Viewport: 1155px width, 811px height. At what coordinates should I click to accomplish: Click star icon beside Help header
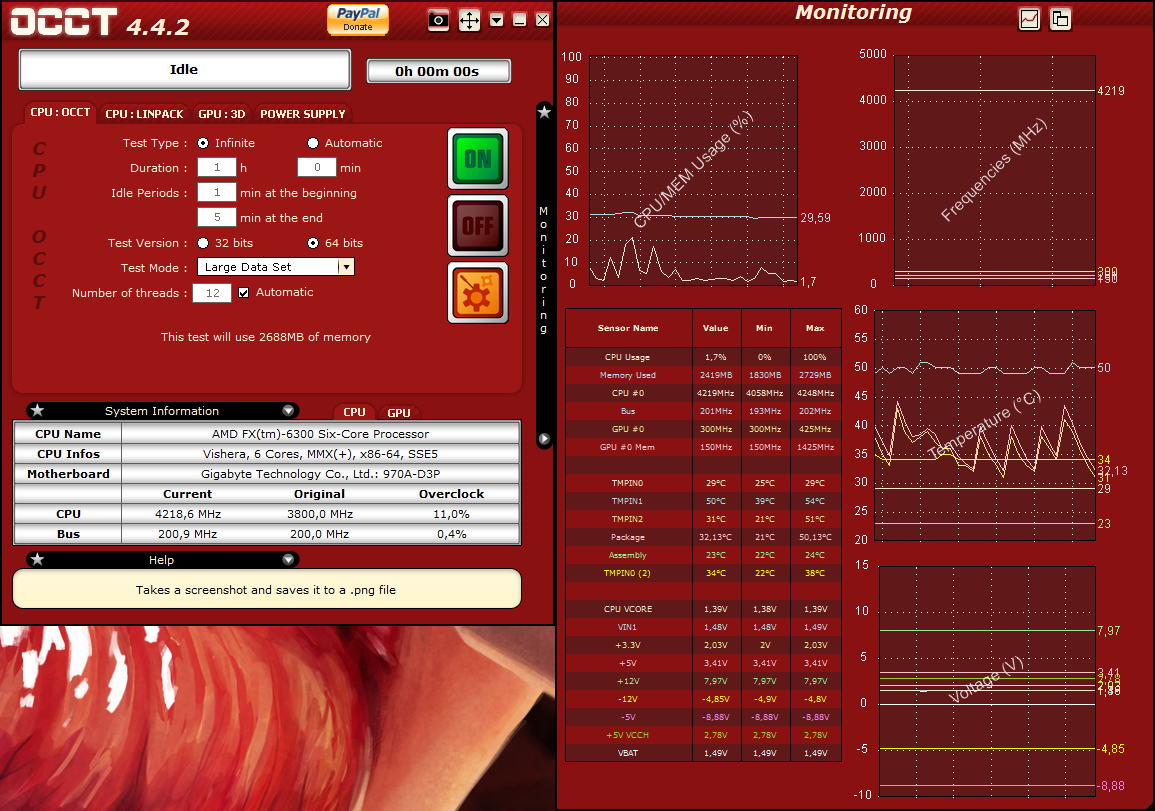point(38,559)
